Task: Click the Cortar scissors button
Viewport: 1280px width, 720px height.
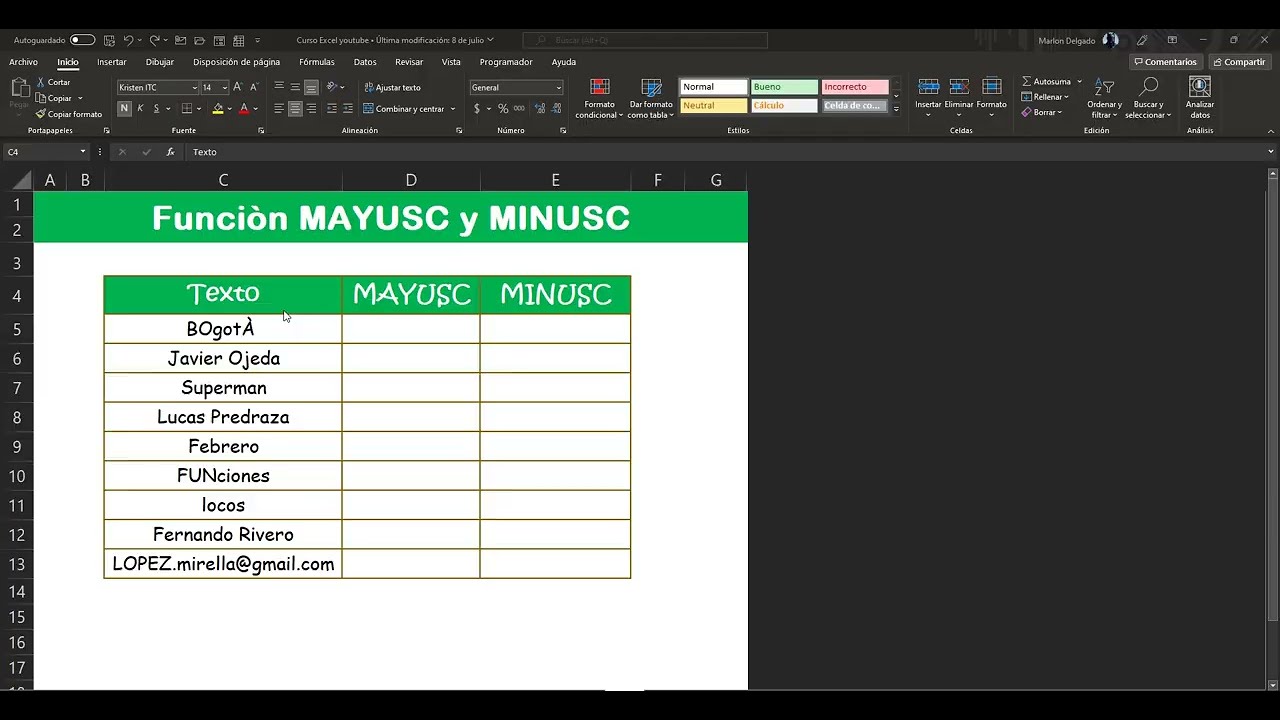Action: click(x=53, y=82)
